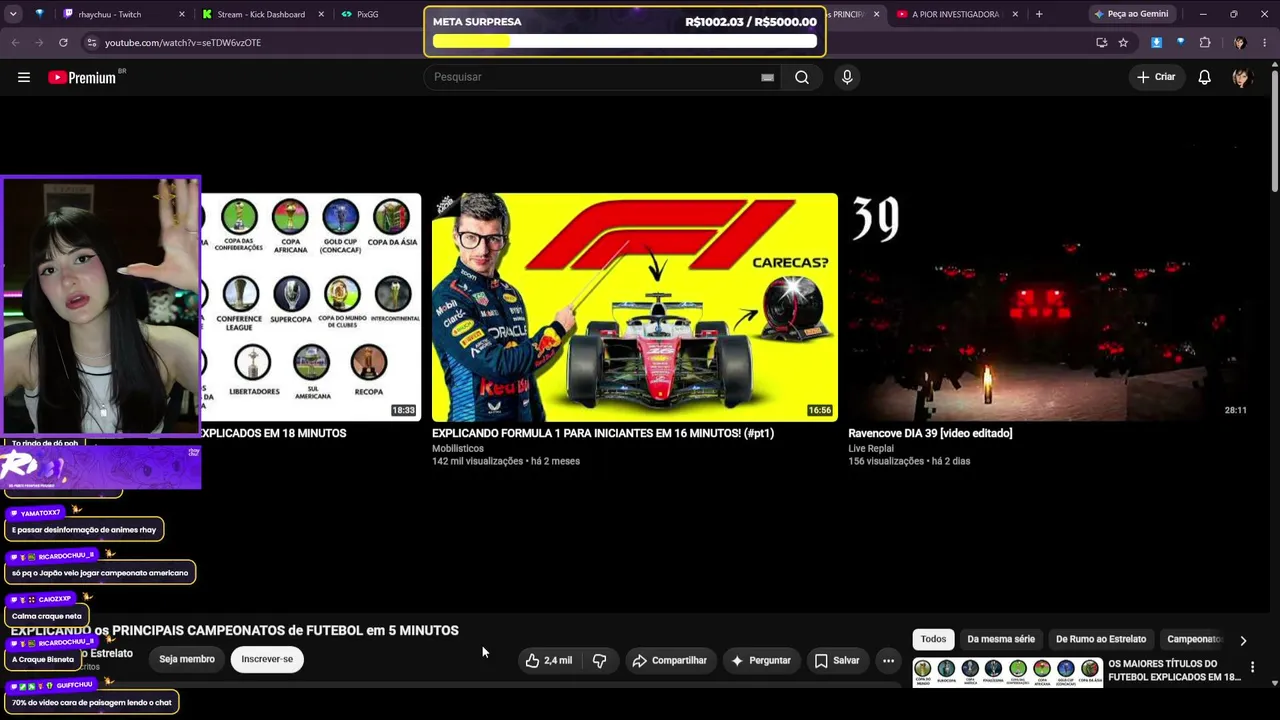Open options menu for MAIORES TÍTULOS suggestion
Viewport: 1280px width, 720px height.
point(1252,667)
